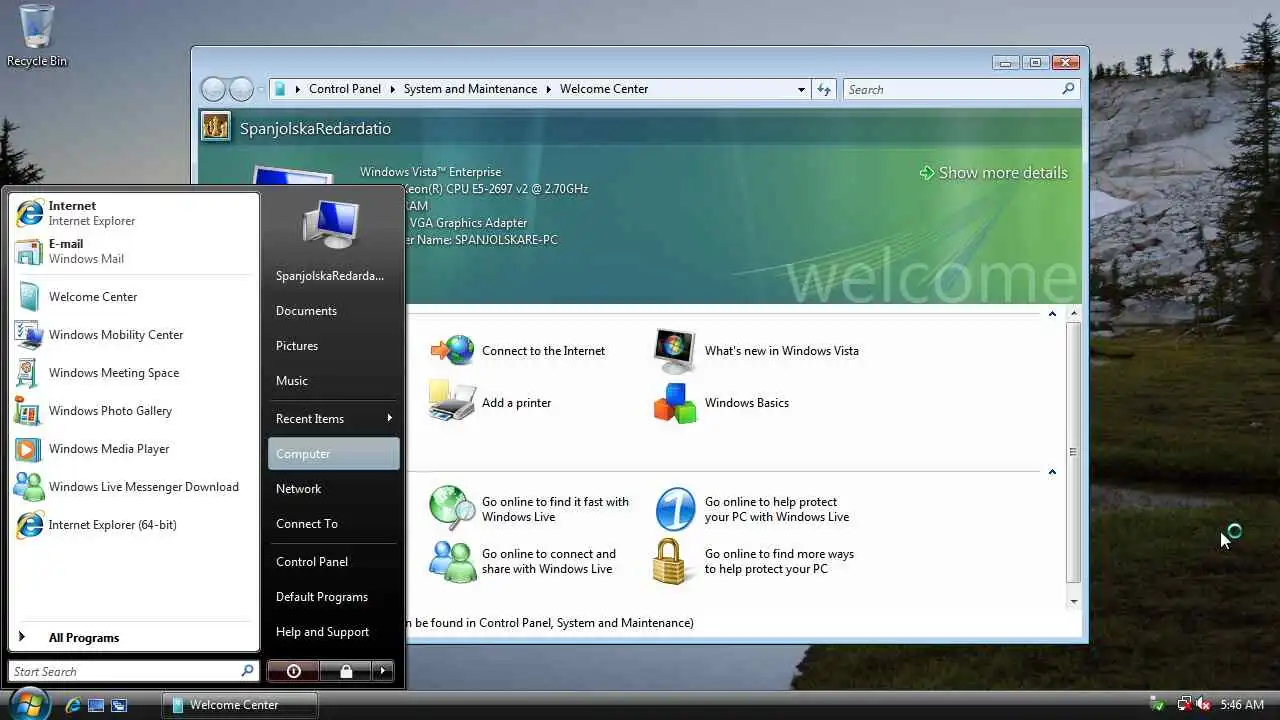Click the taskbar clock 5:46 AM

[1242, 704]
